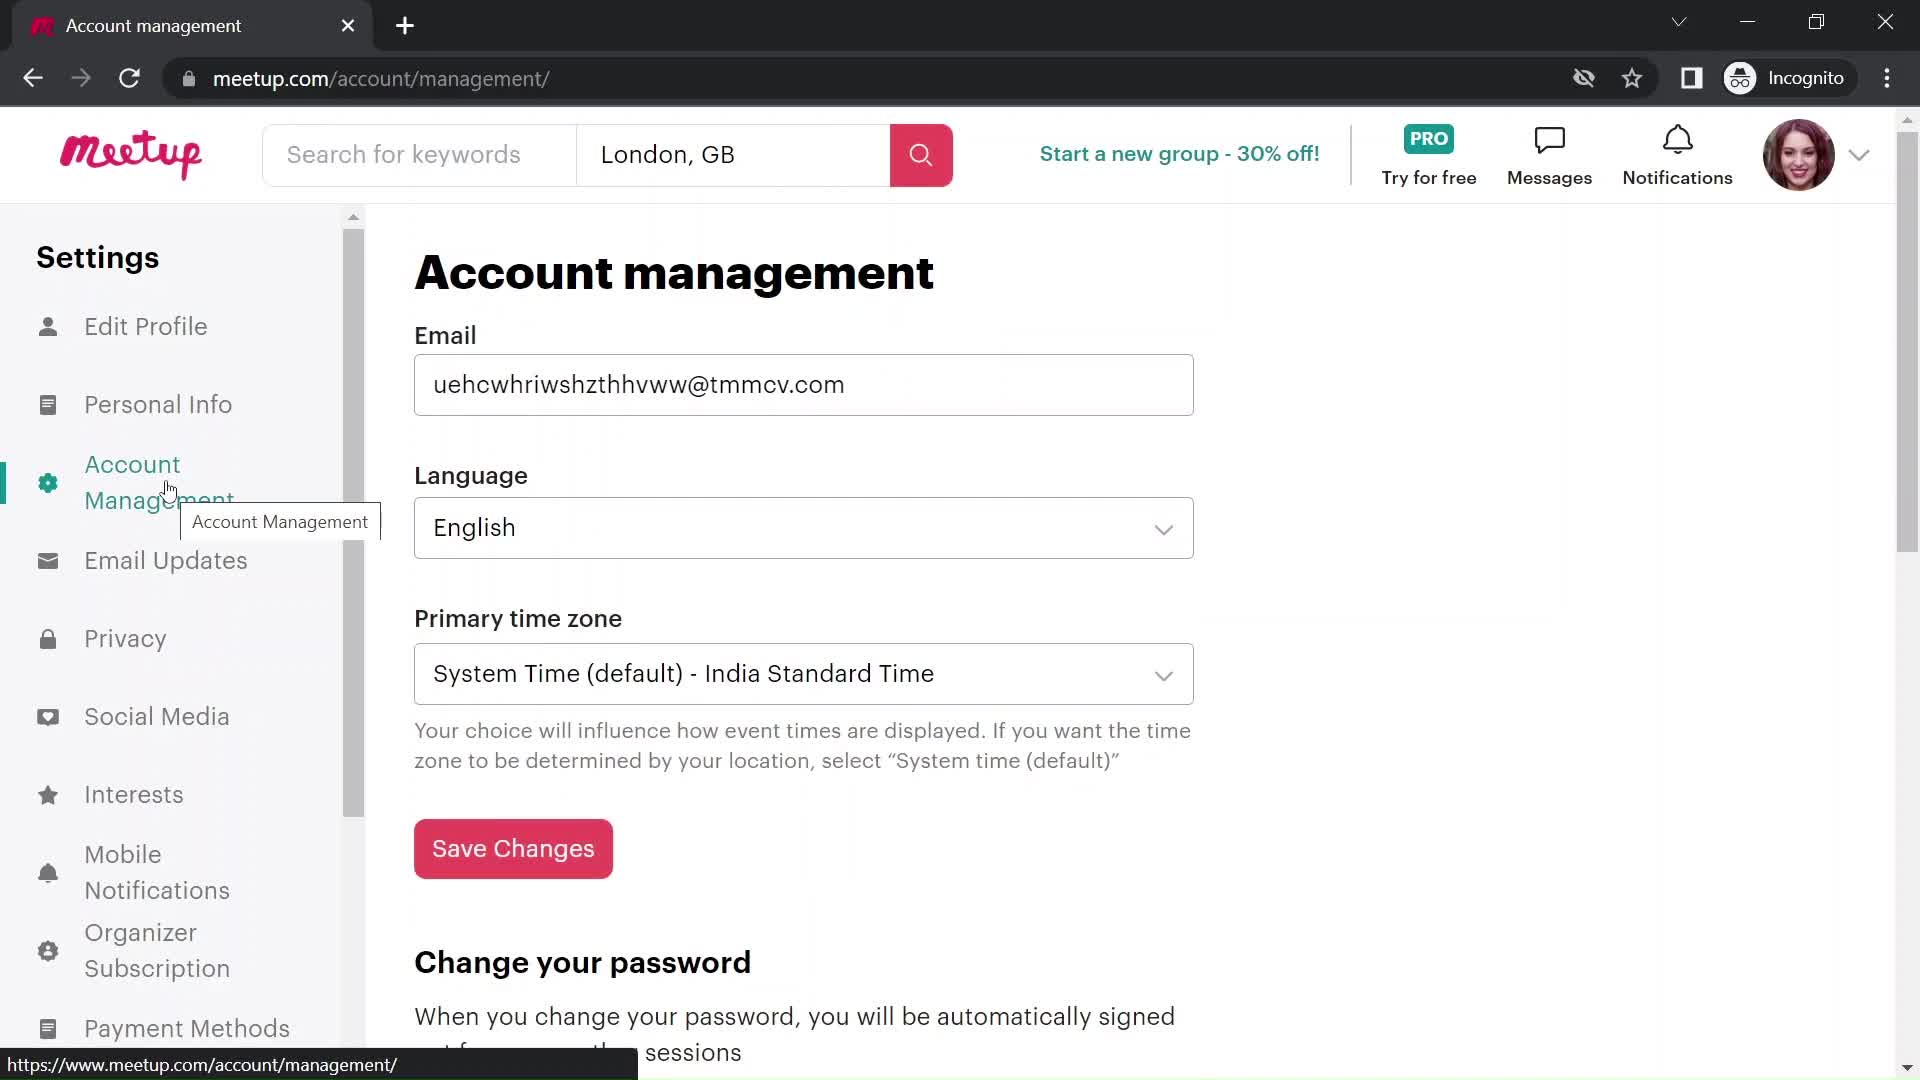This screenshot has height=1080, width=1920.
Task: Click Start a new group 30% off link
Action: (1180, 153)
